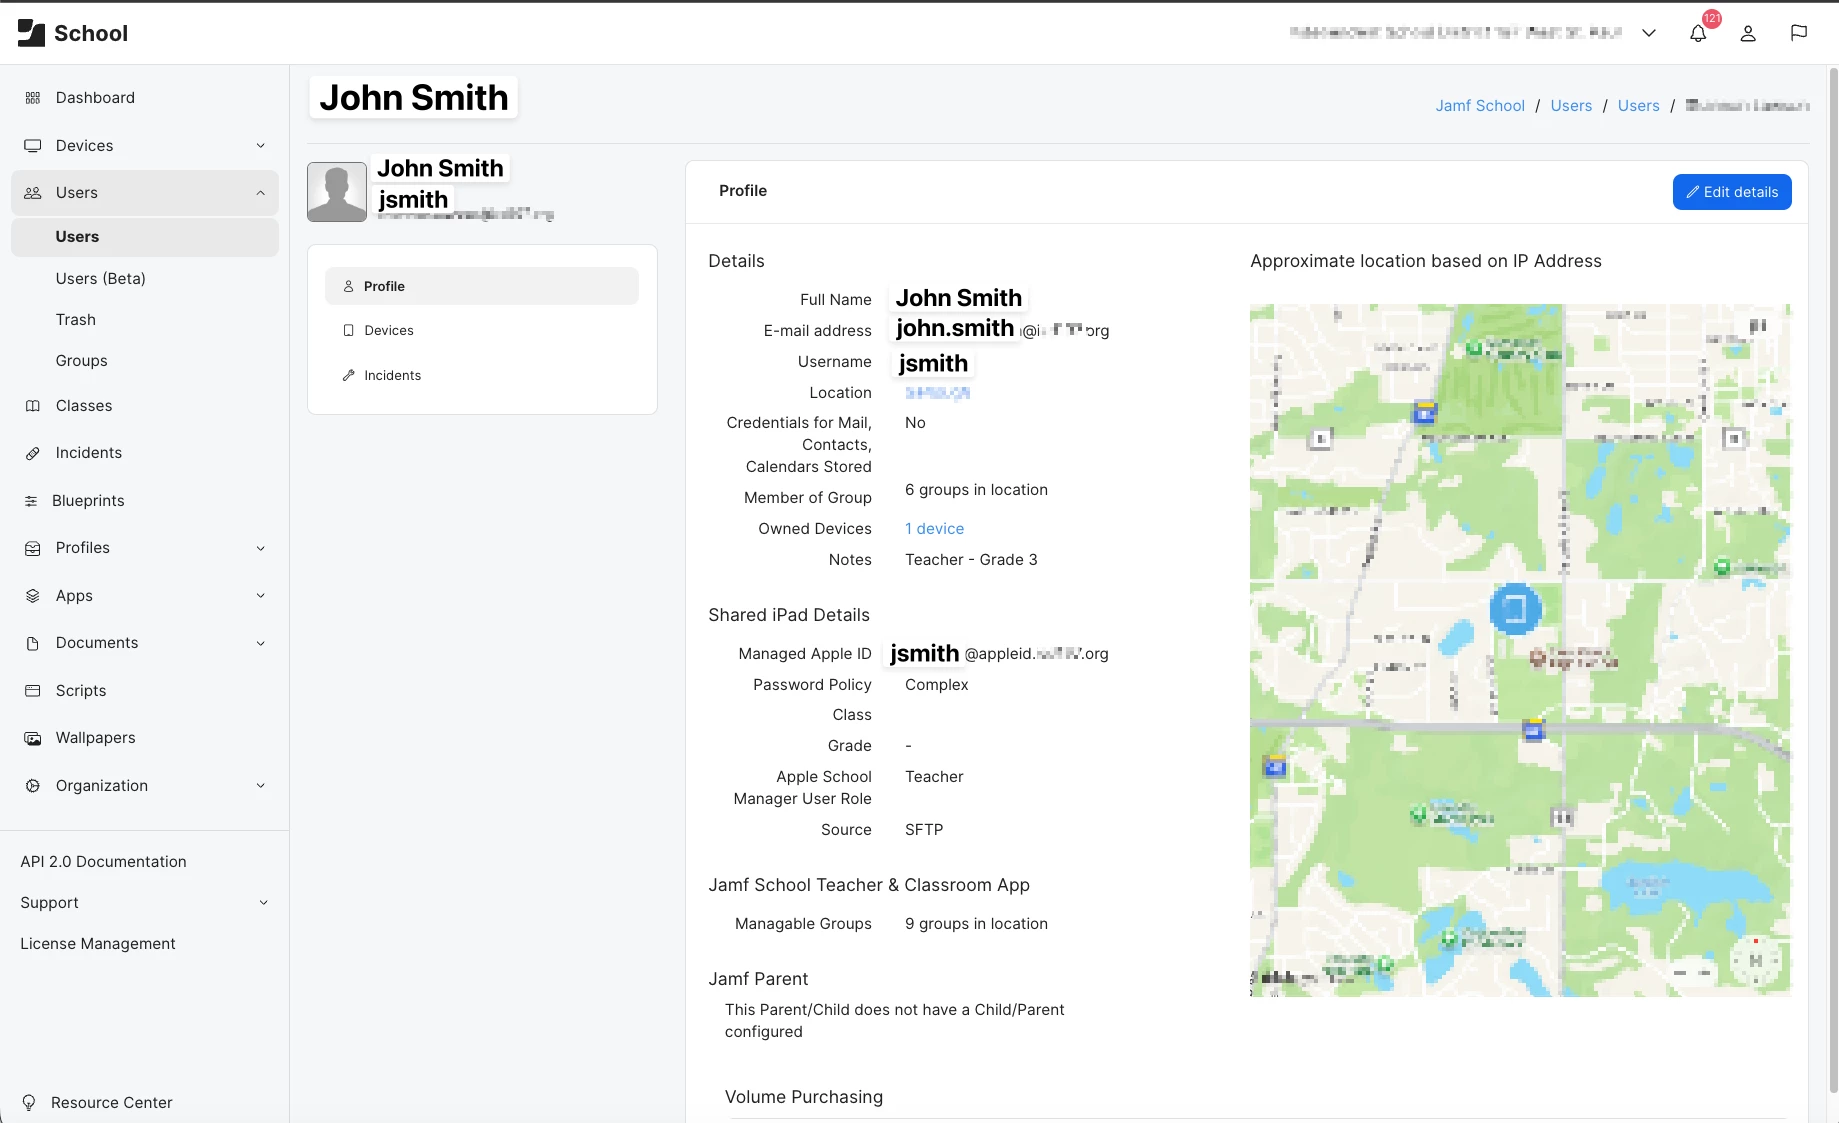Viewport: 1839px width, 1123px height.
Task: Click the first Users breadcrumb link
Action: 1571,106
